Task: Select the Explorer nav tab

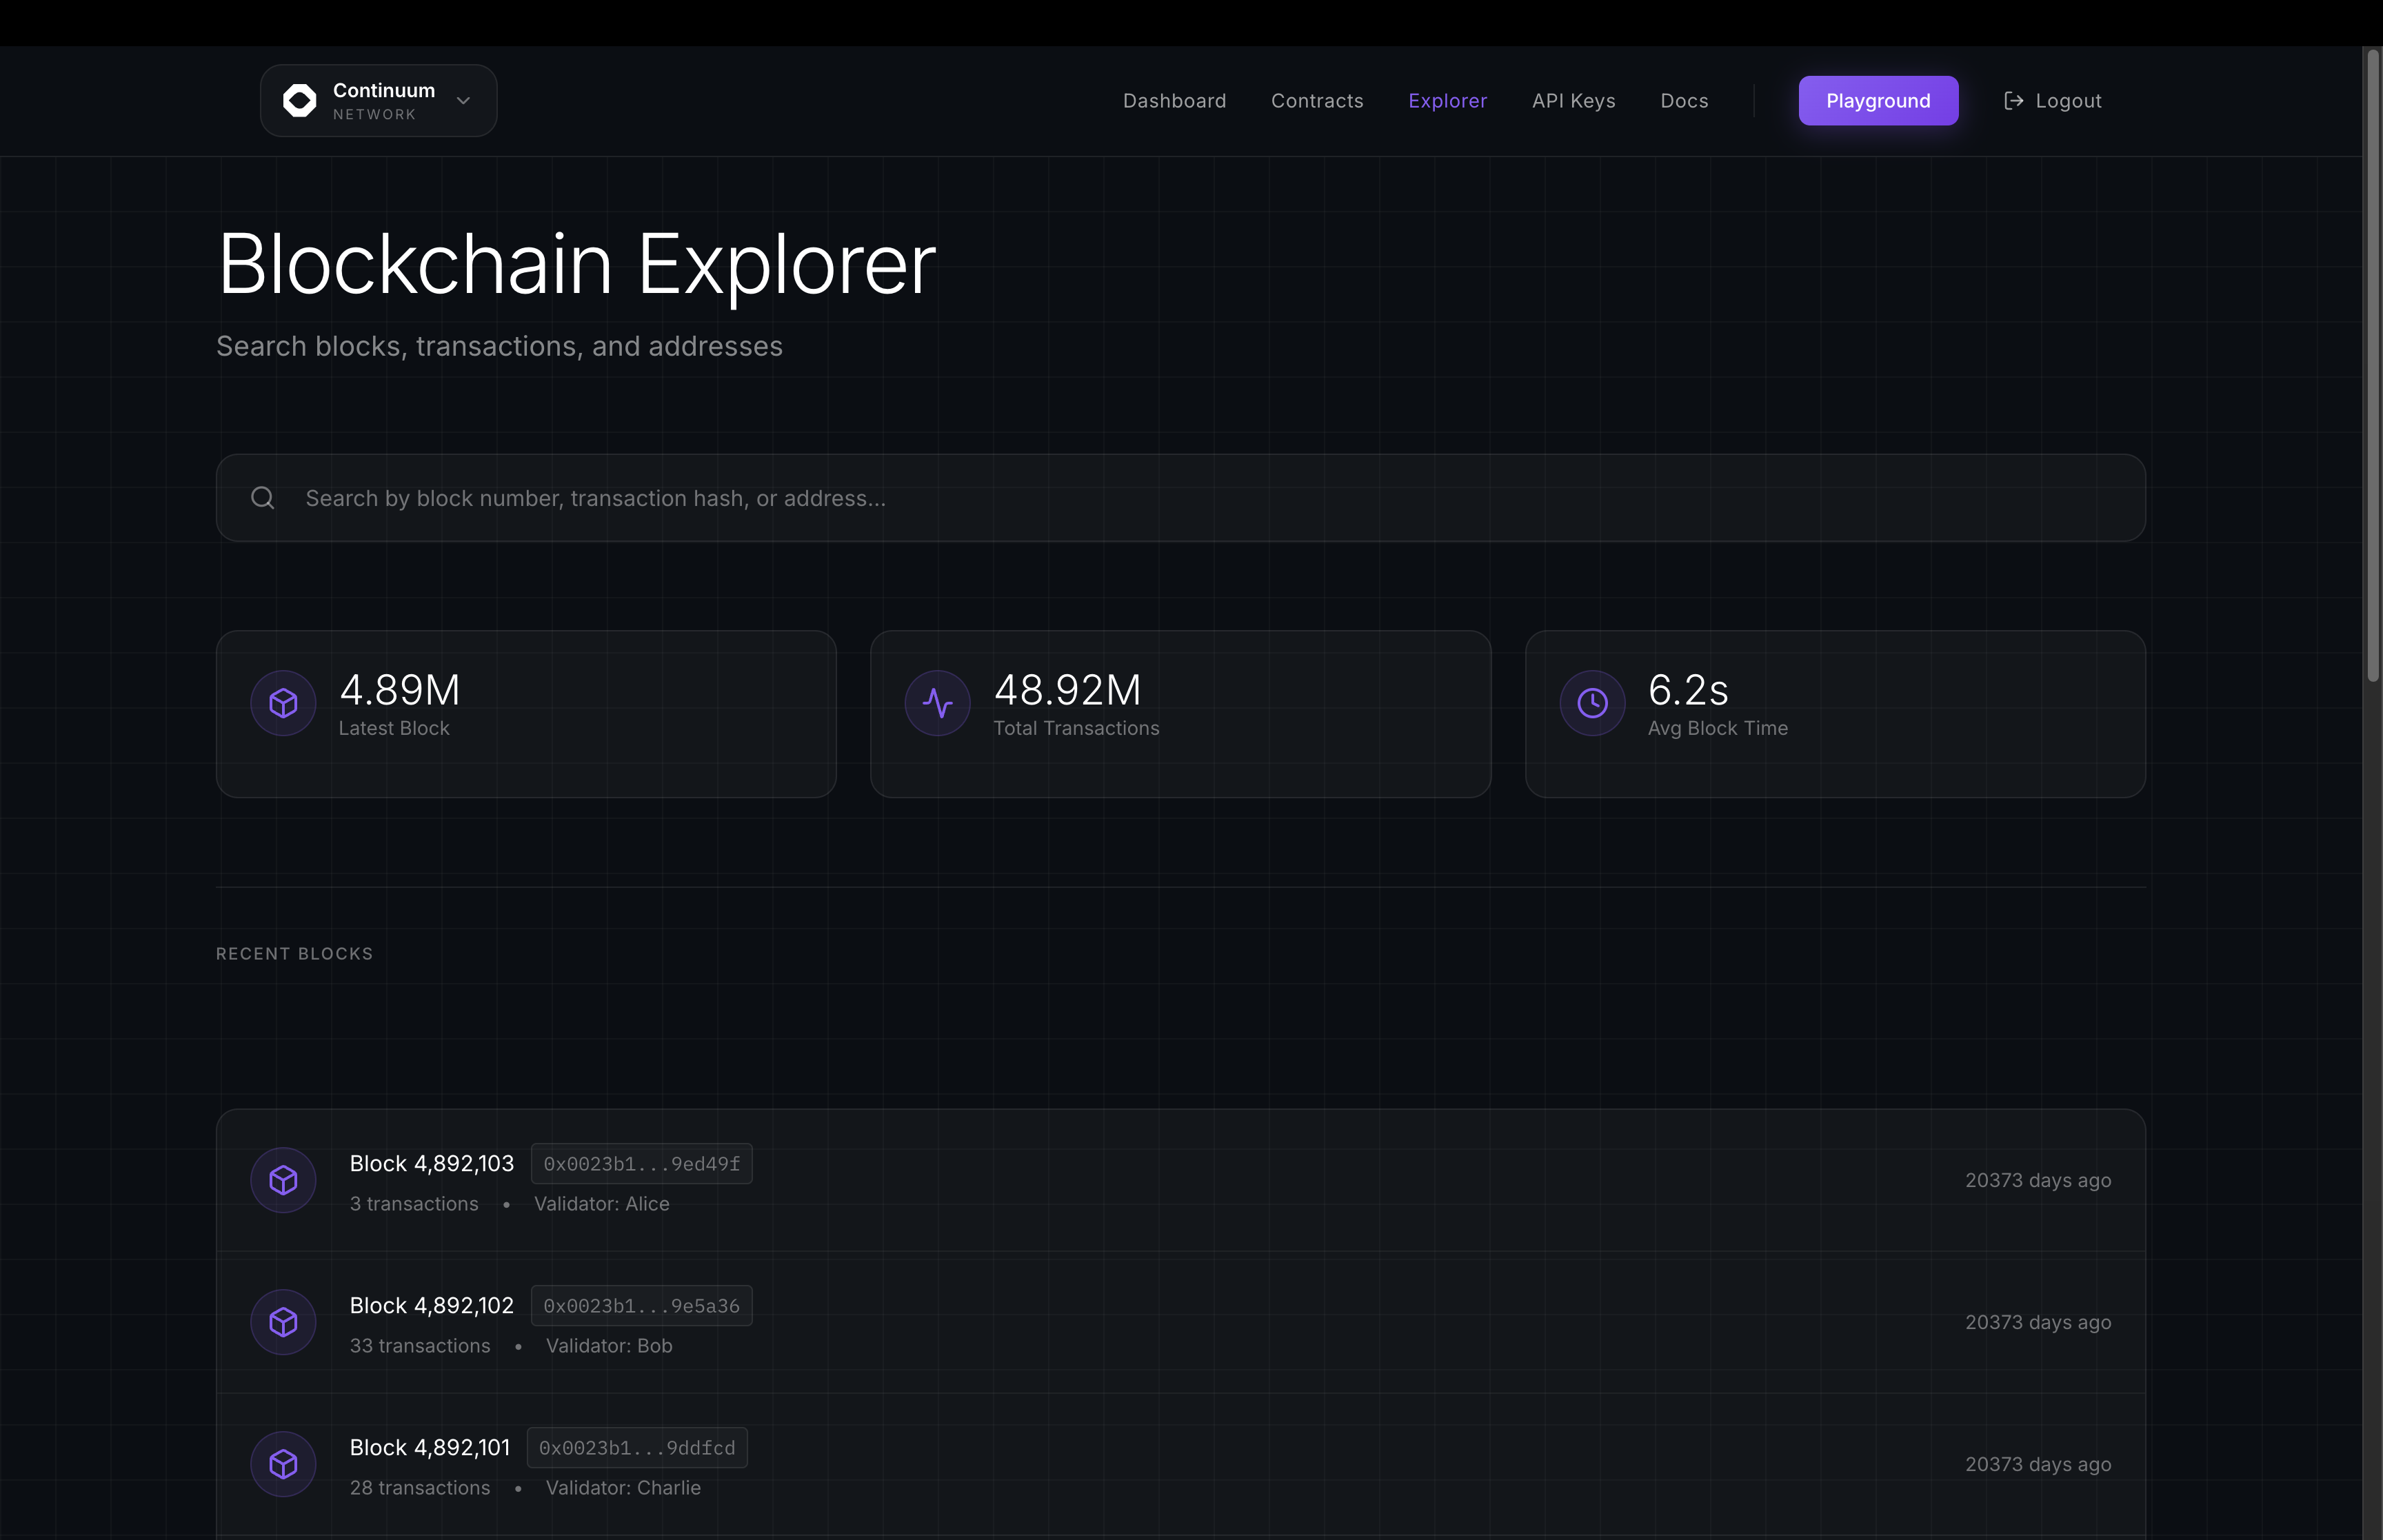Action: tap(1447, 101)
